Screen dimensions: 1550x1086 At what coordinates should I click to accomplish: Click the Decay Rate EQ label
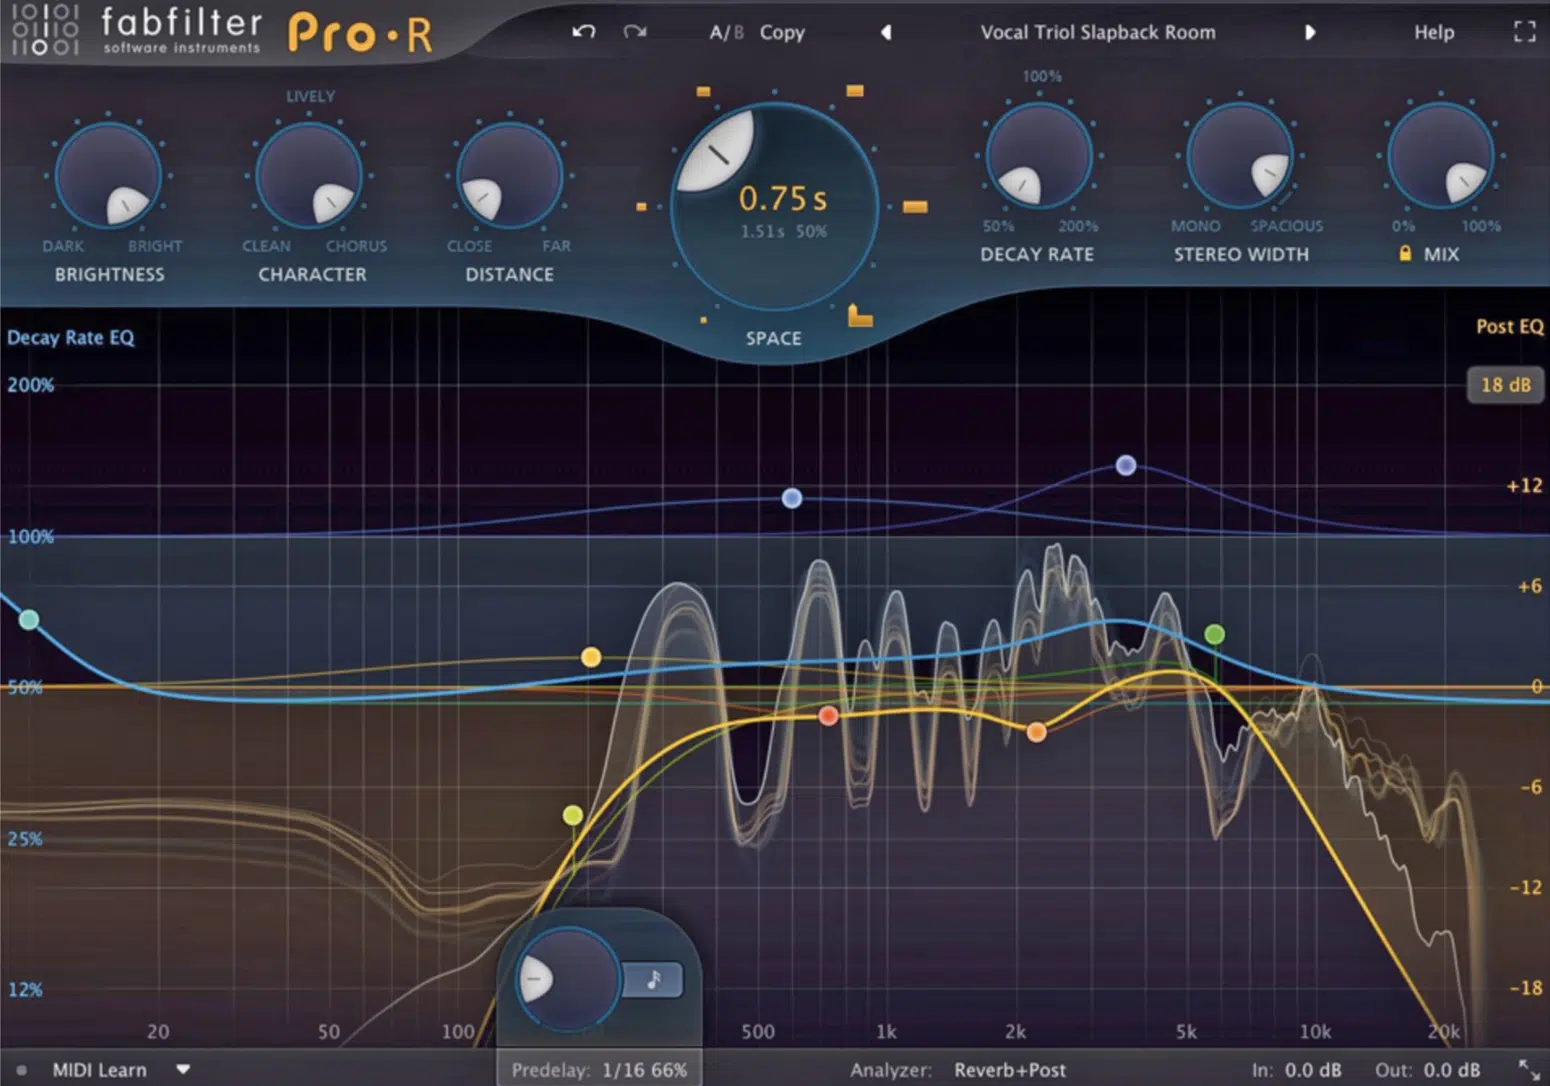(70, 337)
